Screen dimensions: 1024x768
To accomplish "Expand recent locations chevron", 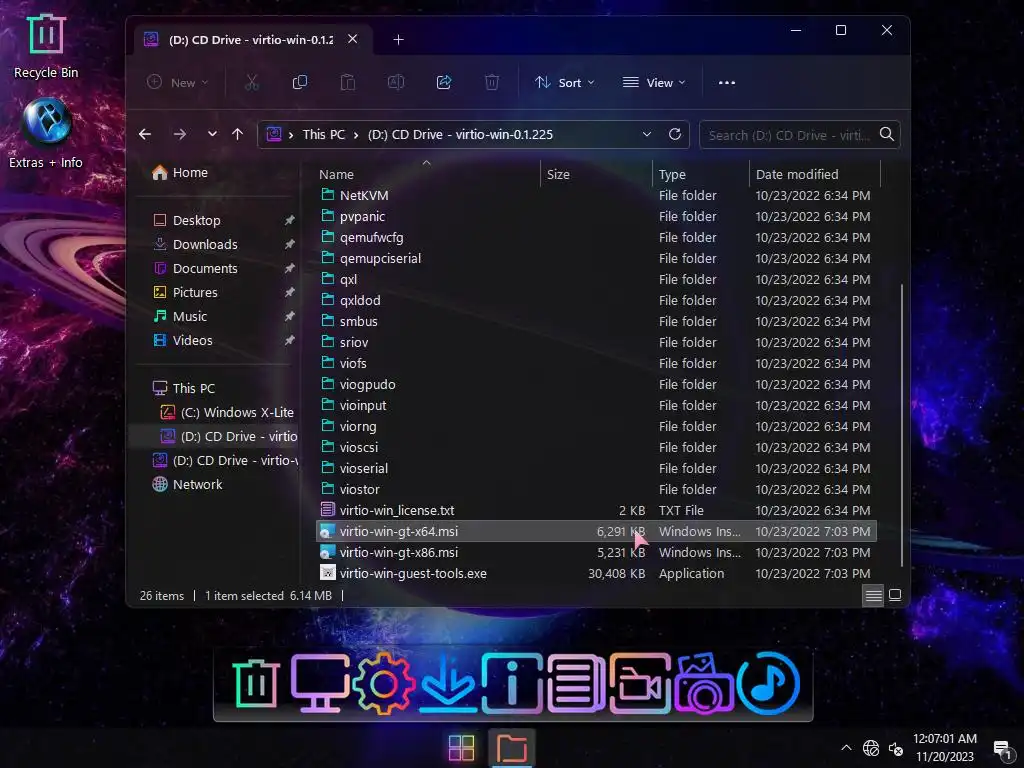I will (212, 134).
